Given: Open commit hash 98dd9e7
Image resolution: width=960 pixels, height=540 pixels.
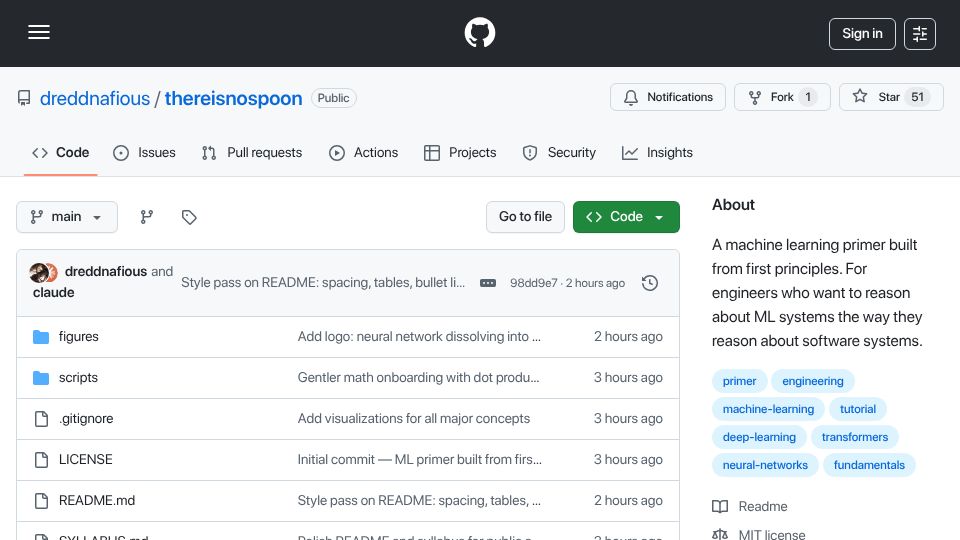Looking at the screenshot, I should [534, 283].
